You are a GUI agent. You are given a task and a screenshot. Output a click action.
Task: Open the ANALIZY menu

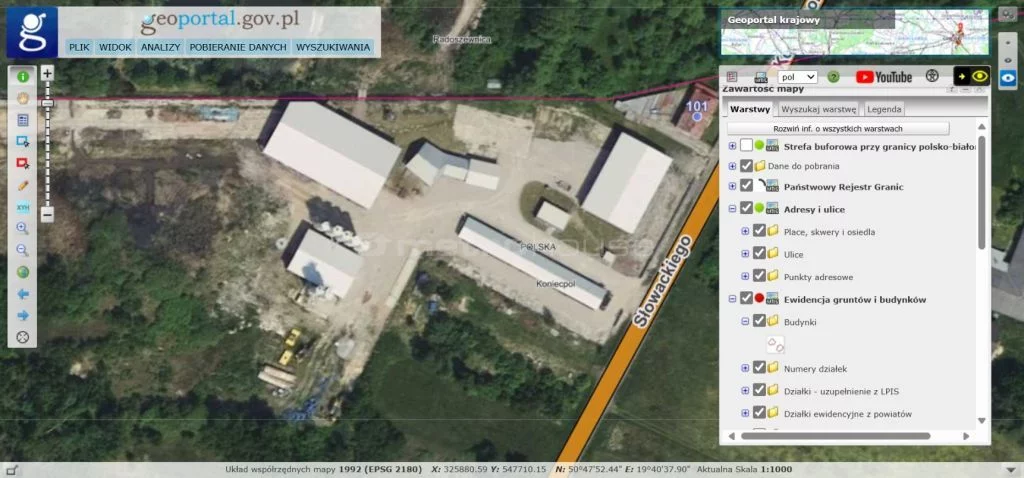161,47
